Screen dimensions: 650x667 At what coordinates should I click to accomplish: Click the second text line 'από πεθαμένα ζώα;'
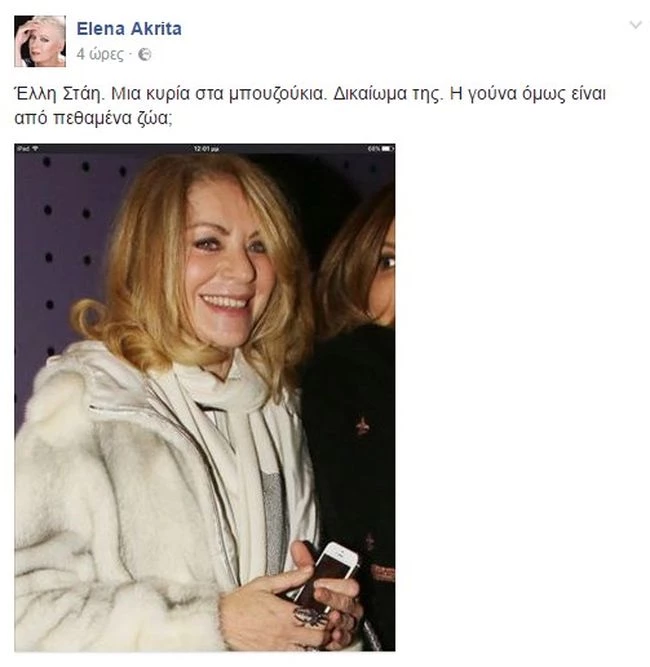94,118
